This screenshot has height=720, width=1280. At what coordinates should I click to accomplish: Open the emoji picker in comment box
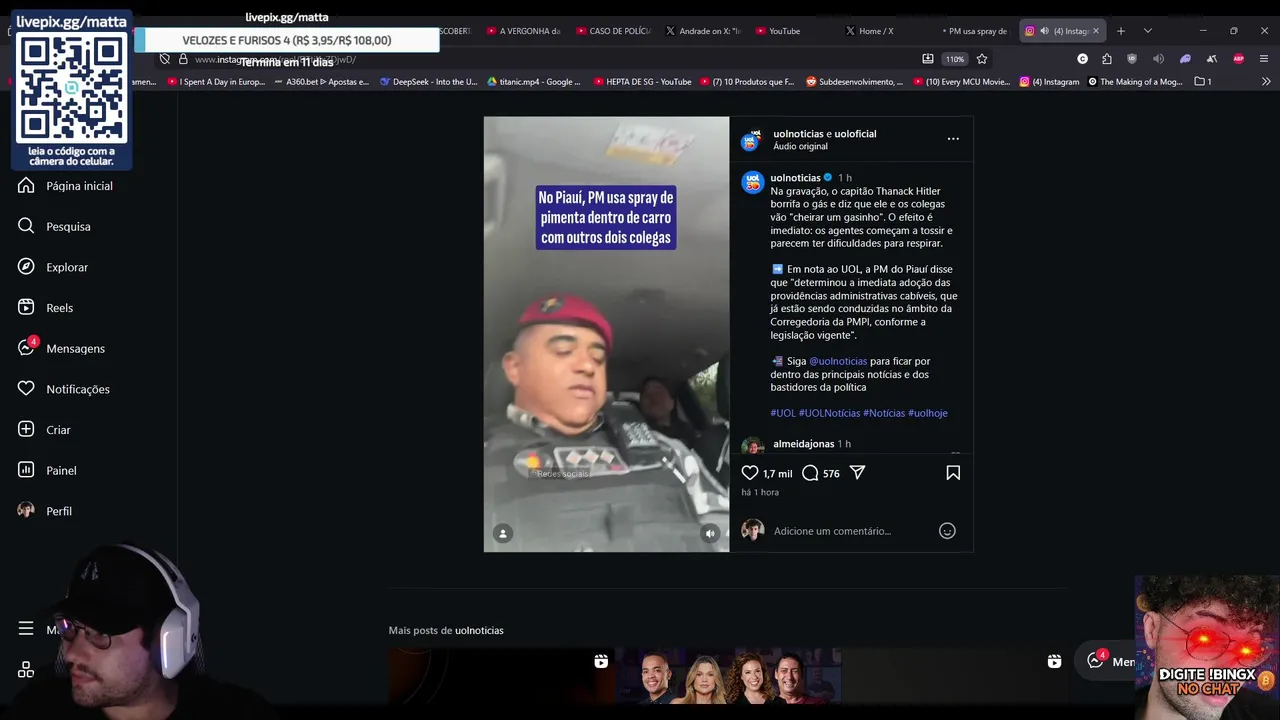tap(947, 531)
